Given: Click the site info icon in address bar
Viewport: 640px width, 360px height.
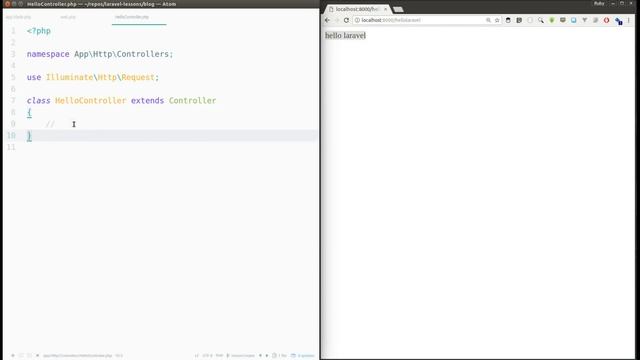Looking at the screenshot, I should click(x=357, y=20).
